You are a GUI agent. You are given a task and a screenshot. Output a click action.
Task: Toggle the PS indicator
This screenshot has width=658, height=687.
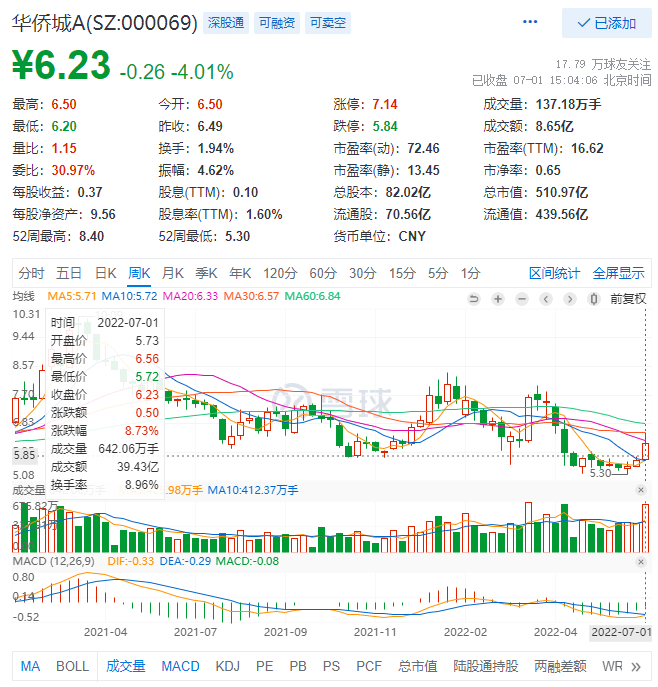331,667
